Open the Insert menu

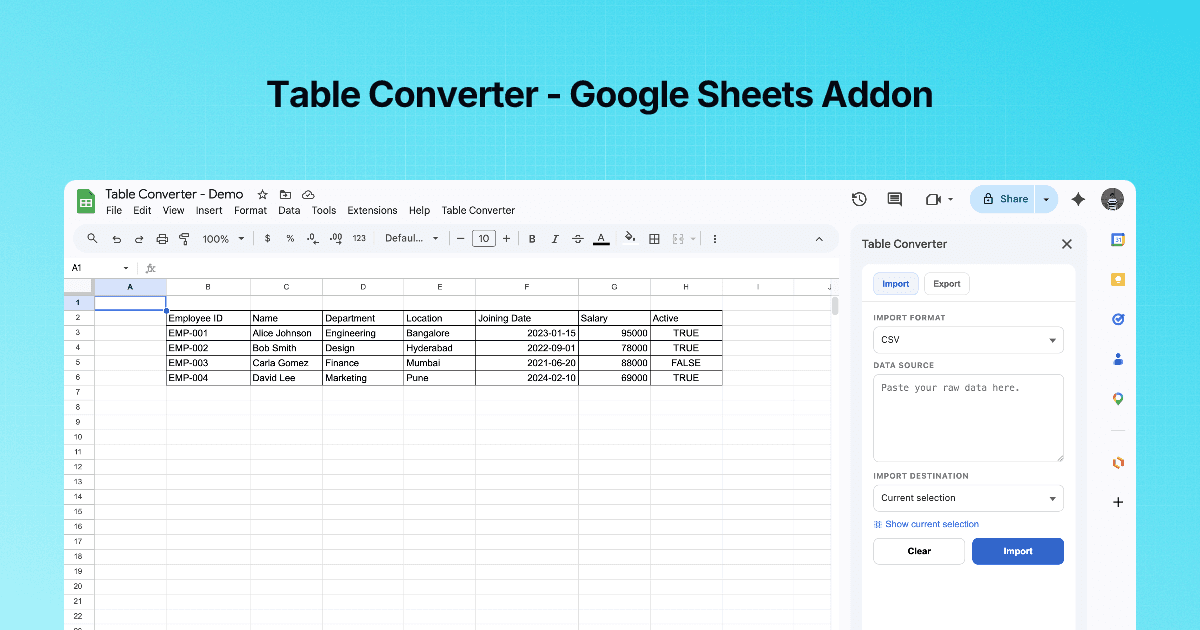point(209,210)
